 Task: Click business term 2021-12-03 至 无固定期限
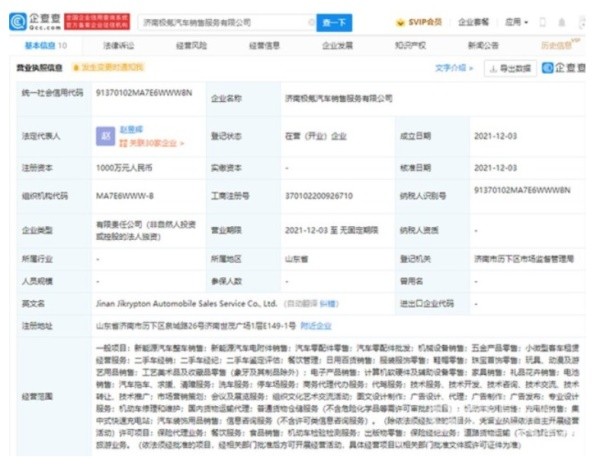[331, 230]
